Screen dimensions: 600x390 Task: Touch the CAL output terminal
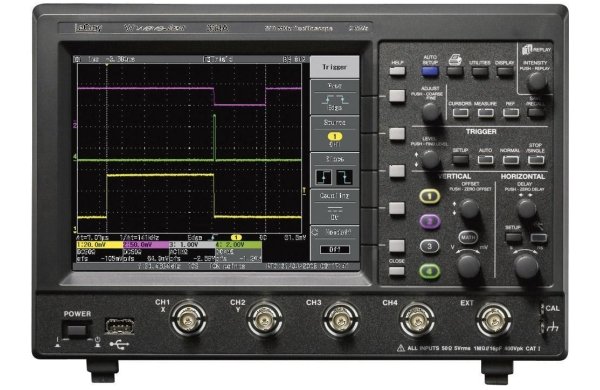543,309
